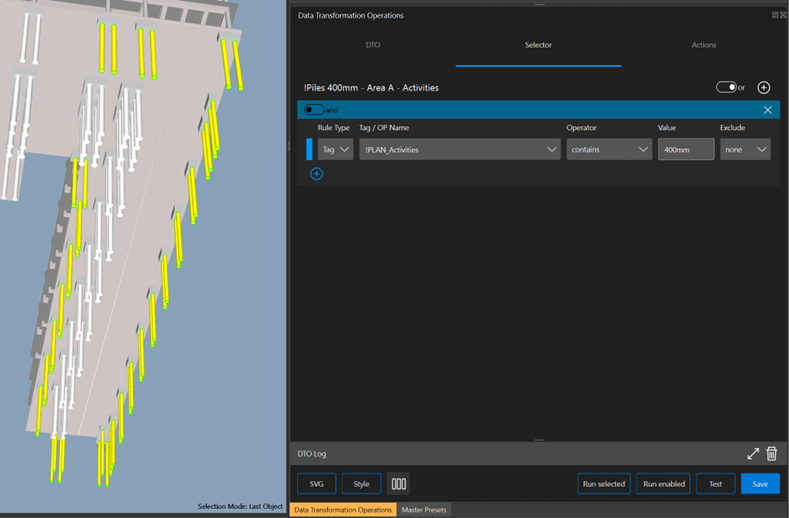
Task: Click the blue rule enable indicator
Action: tap(309, 149)
